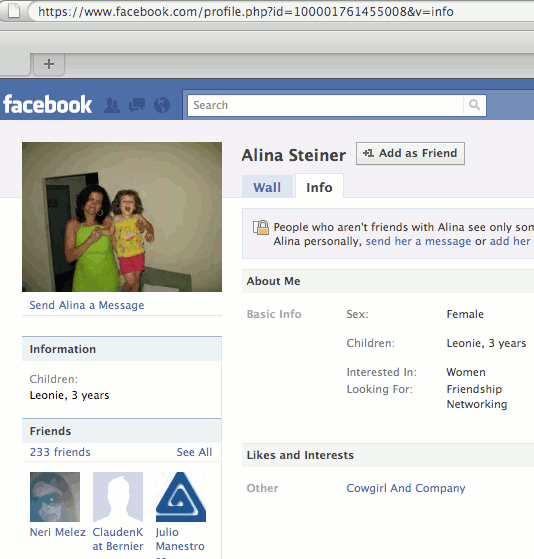Click the search magnifier icon
534x559 pixels.
coord(474,105)
